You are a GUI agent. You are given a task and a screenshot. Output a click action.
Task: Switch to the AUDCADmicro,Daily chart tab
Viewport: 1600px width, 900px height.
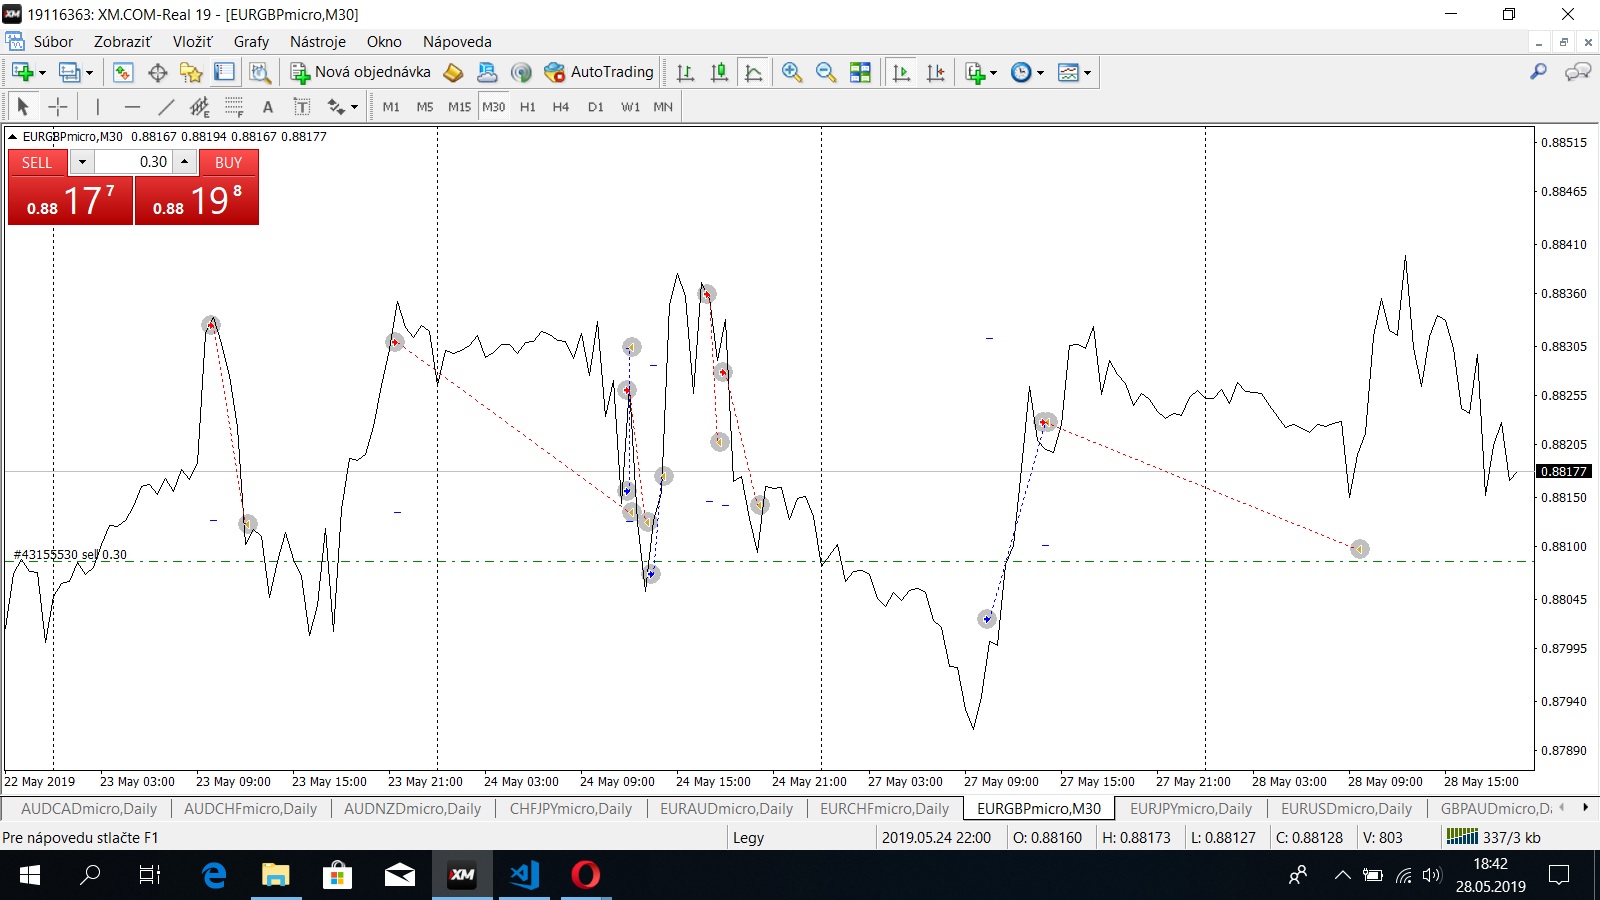tap(89, 808)
